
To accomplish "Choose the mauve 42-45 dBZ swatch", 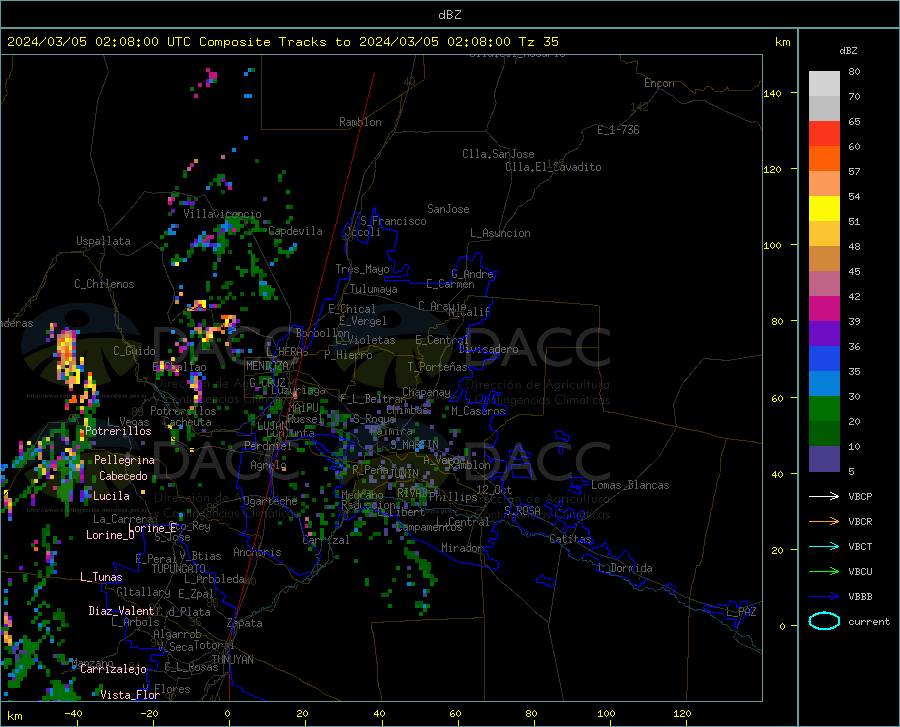I will (824, 284).
